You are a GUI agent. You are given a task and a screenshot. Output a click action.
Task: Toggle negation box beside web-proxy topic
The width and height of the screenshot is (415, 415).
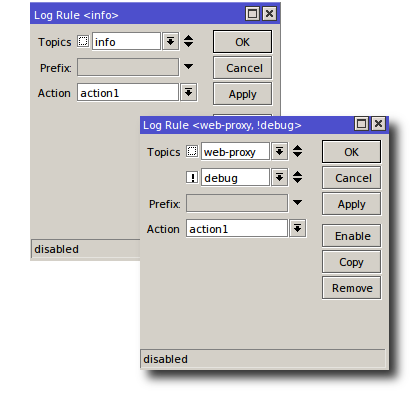coord(192,151)
